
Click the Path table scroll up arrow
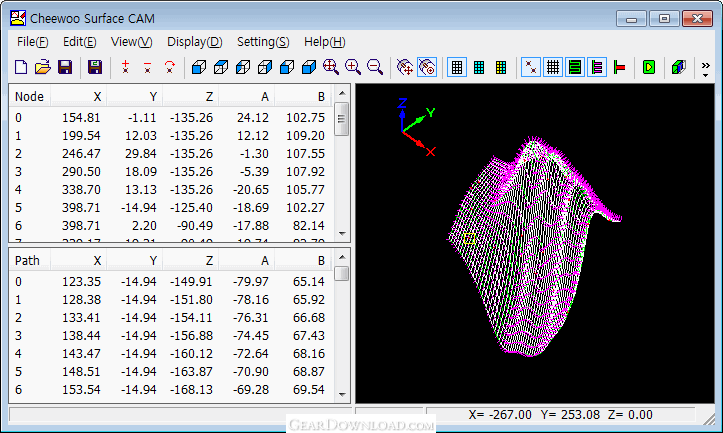pyautogui.click(x=342, y=257)
